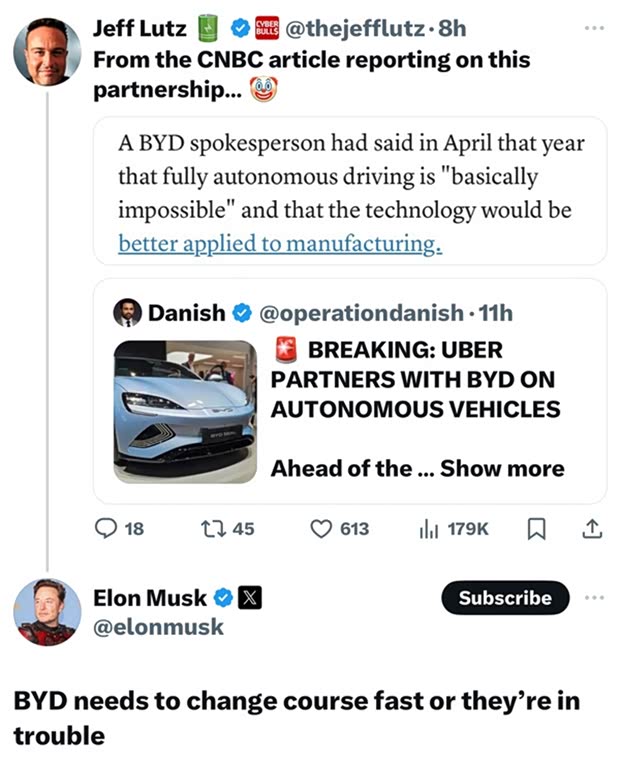Image resolution: width=620 pixels, height=775 pixels.
Task: Like the tweet with heart icon
Action: pos(321,528)
